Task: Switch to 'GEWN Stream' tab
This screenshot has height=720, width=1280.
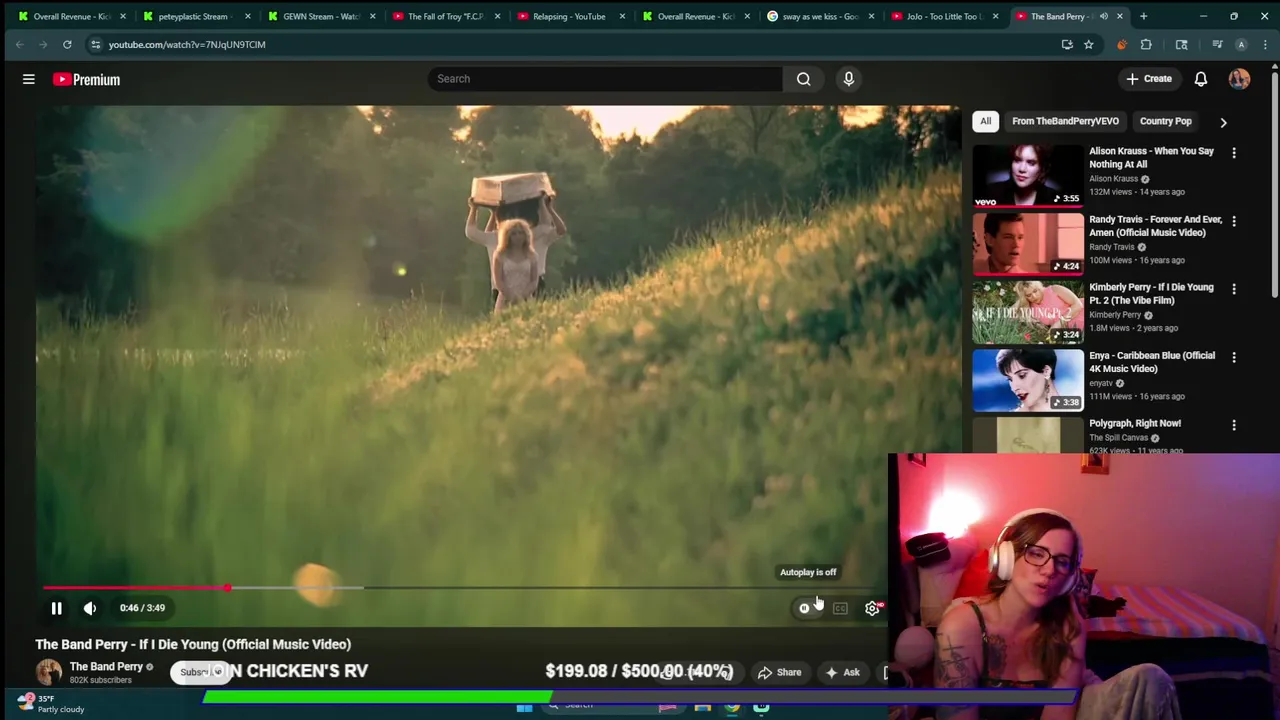Action: 317,16
